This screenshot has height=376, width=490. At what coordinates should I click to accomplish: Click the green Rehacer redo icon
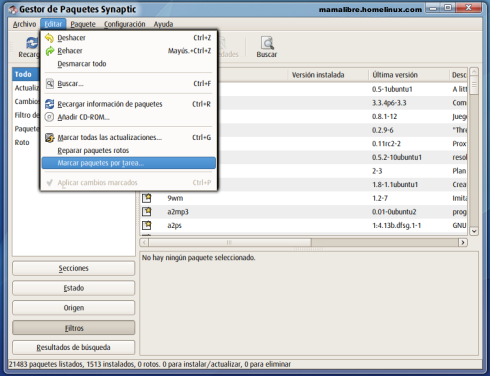pyautogui.click(x=49, y=51)
